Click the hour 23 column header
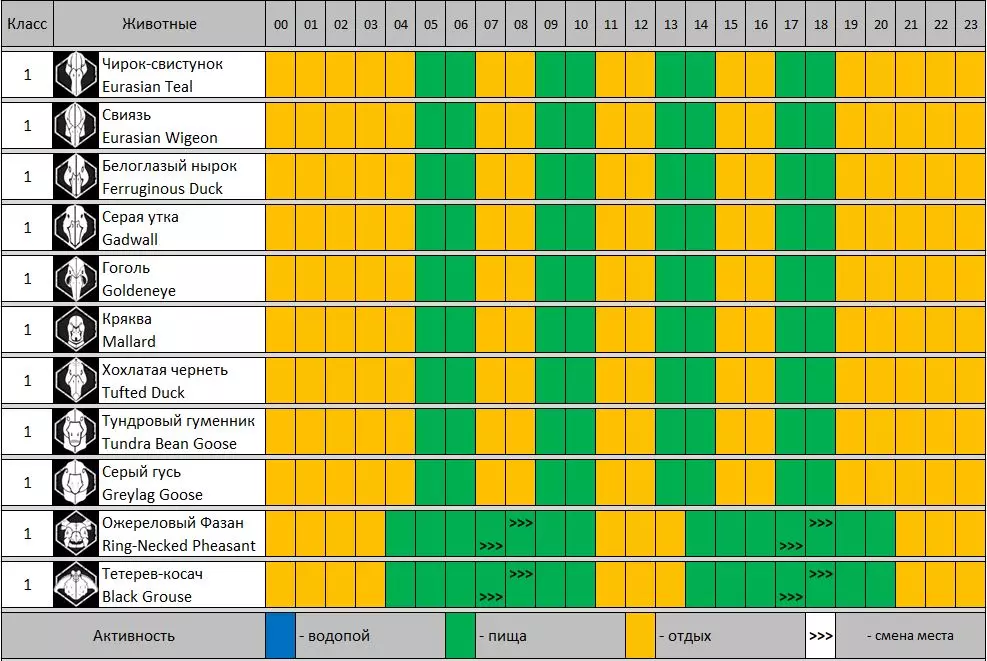The image size is (987, 661). [x=971, y=25]
